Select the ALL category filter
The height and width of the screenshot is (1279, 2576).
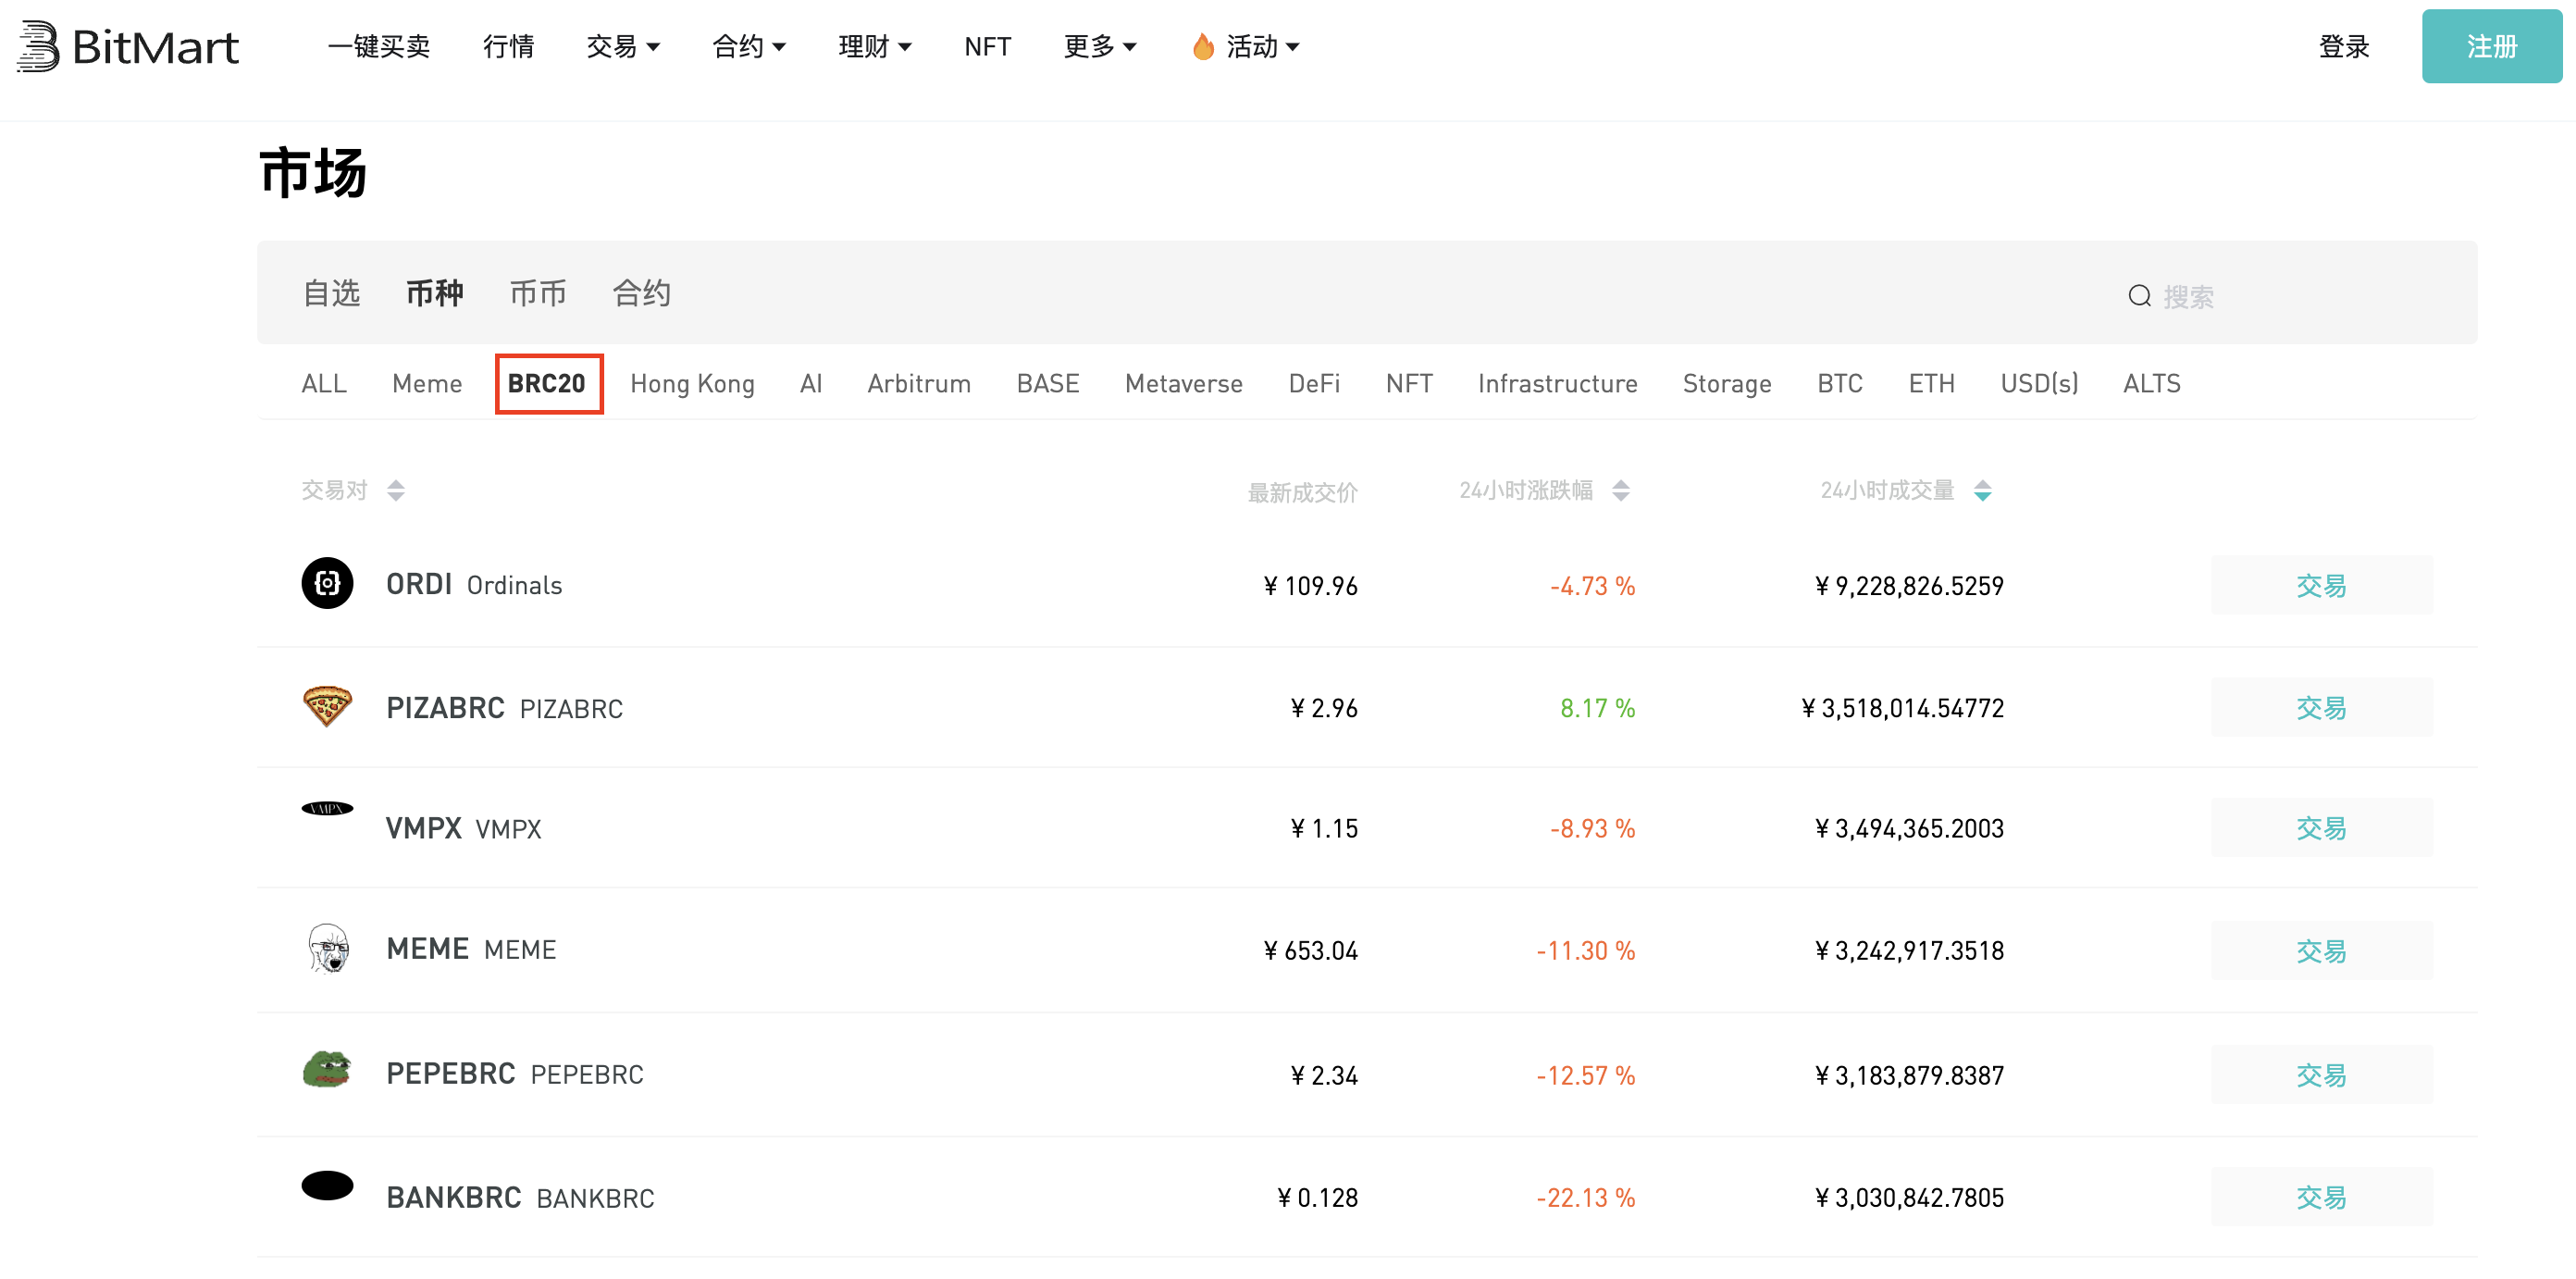(324, 384)
